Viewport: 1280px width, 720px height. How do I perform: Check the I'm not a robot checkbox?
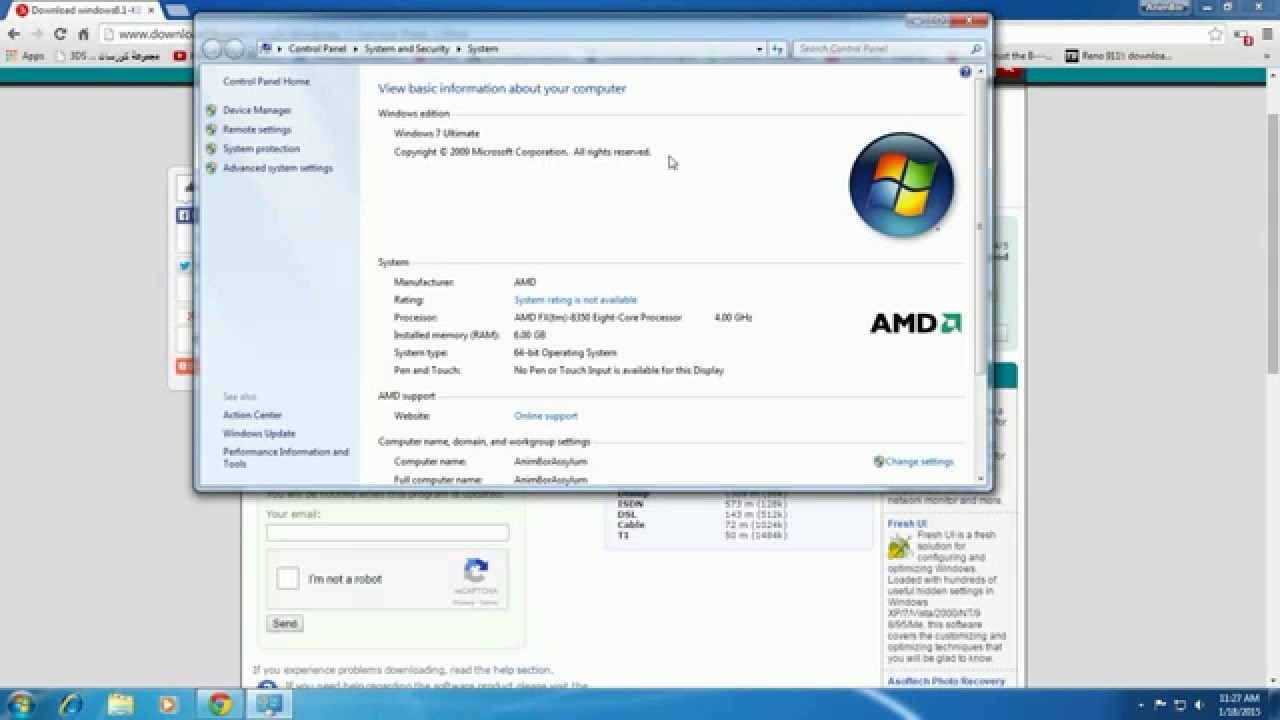tap(288, 578)
